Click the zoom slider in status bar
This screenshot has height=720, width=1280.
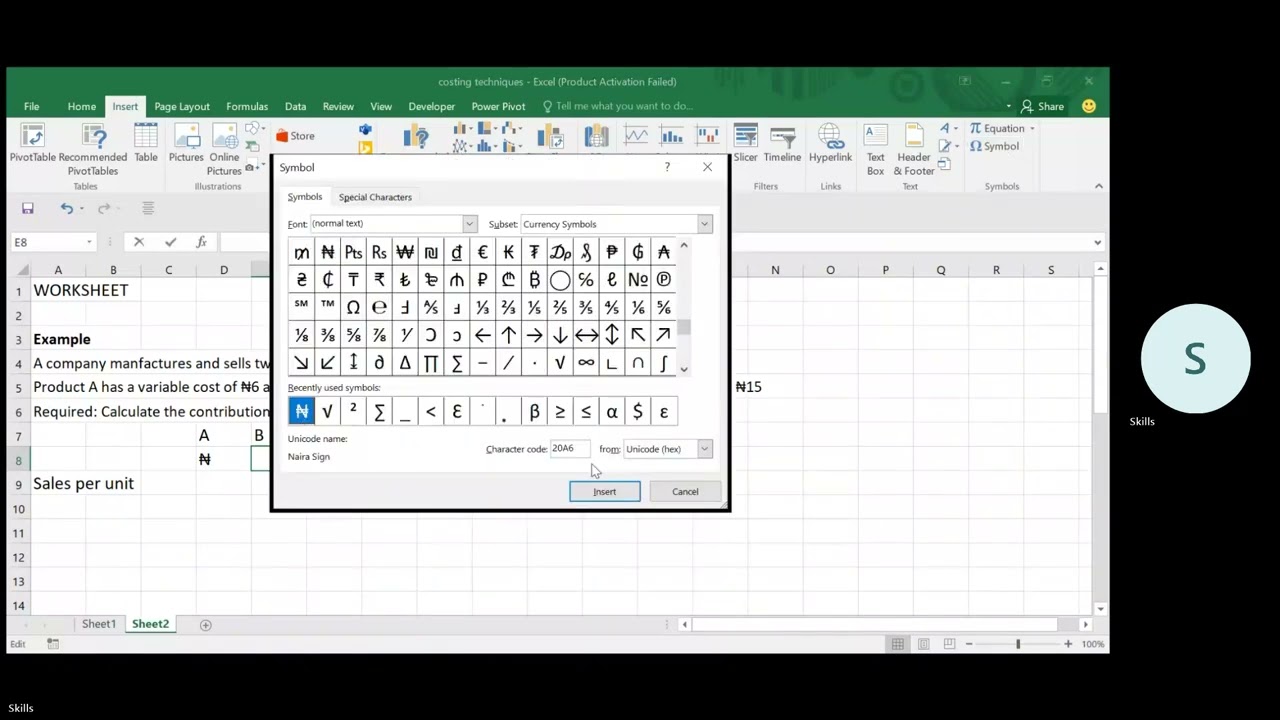(x=1018, y=644)
